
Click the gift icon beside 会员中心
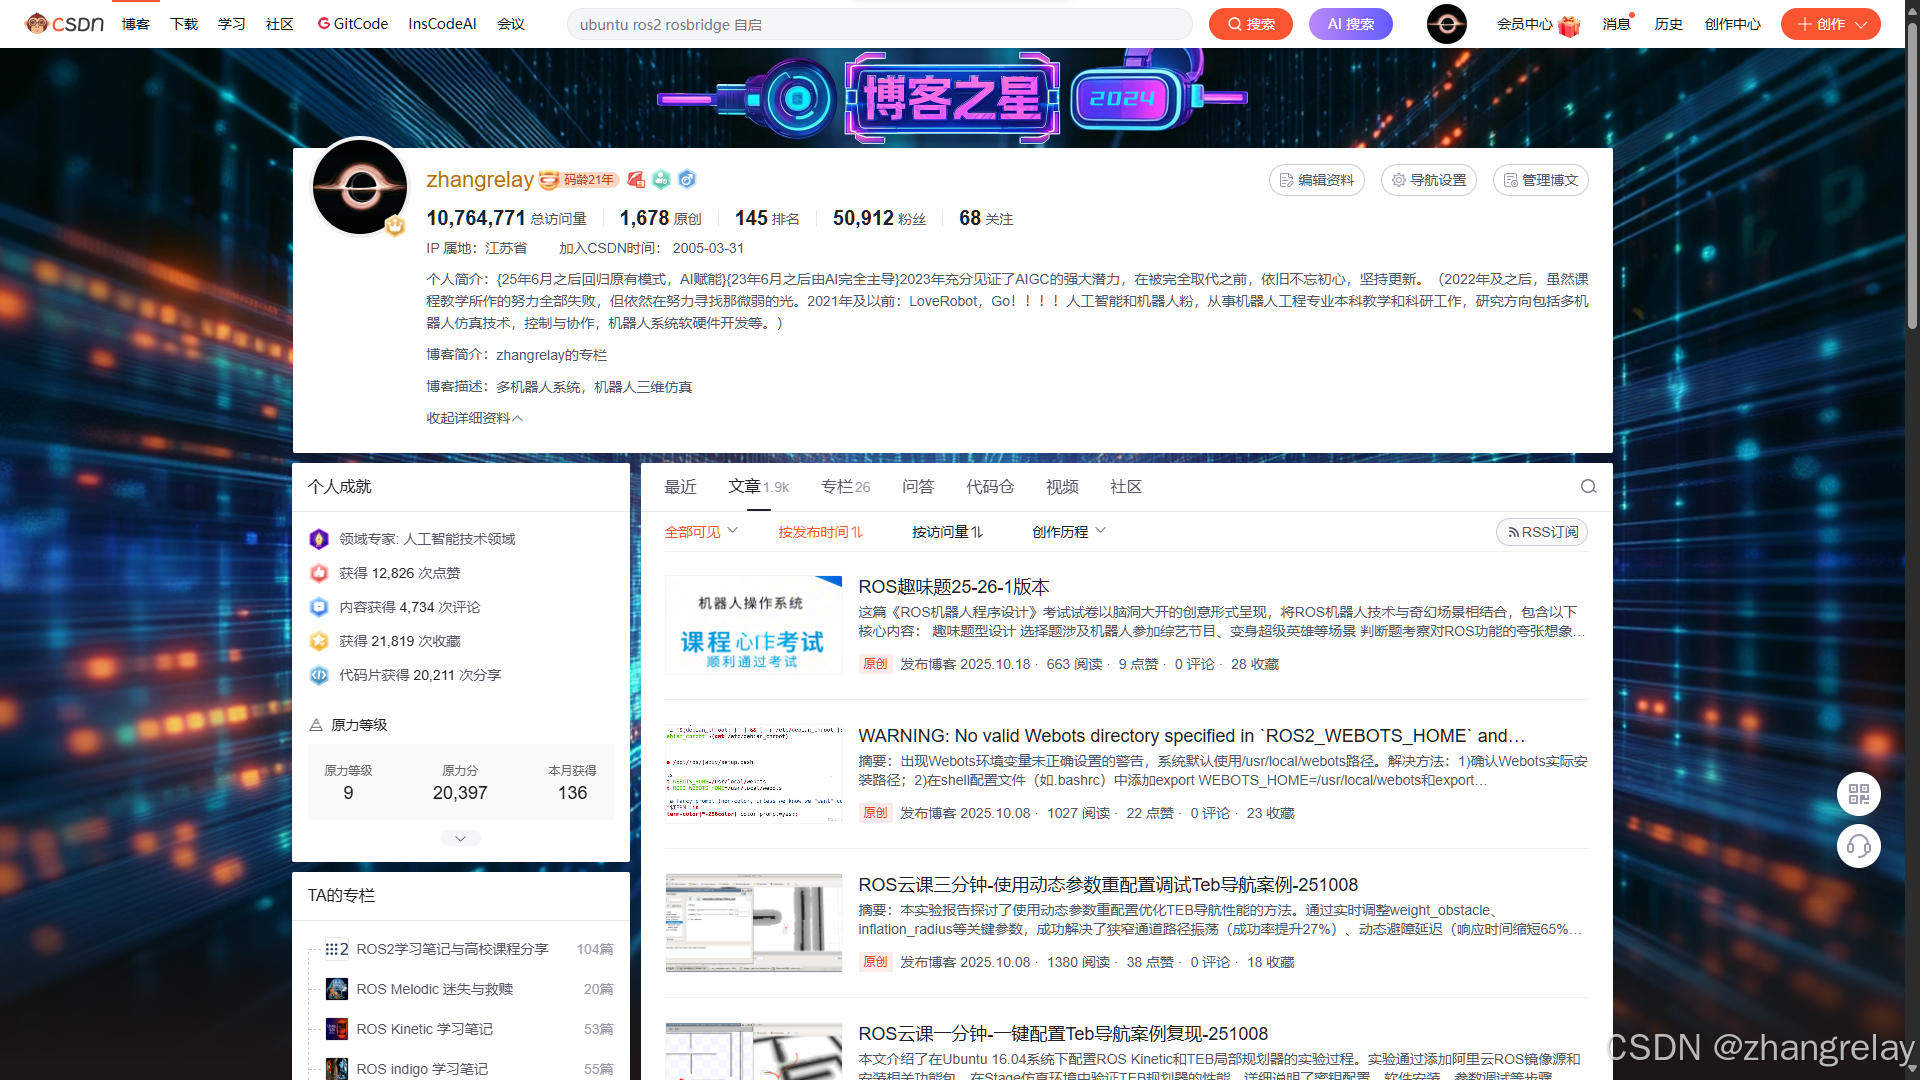point(1569,25)
